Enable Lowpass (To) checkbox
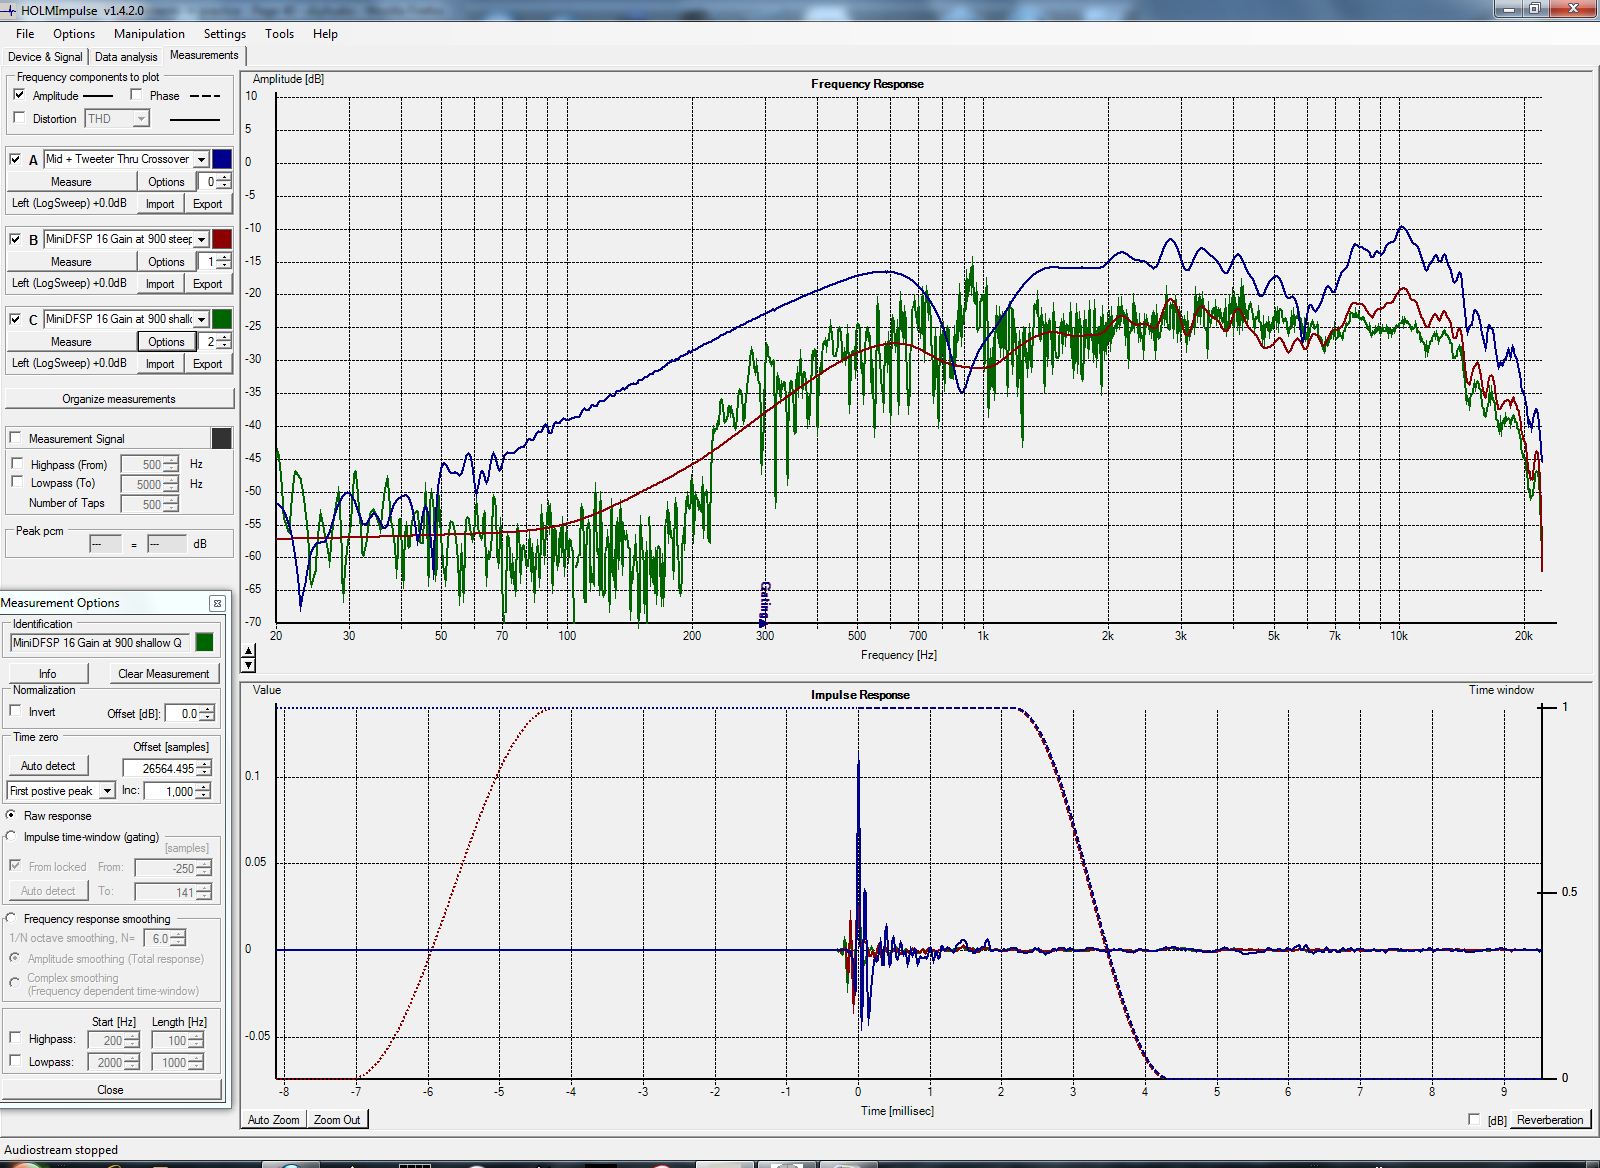This screenshot has height=1168, width=1600. coord(17,482)
